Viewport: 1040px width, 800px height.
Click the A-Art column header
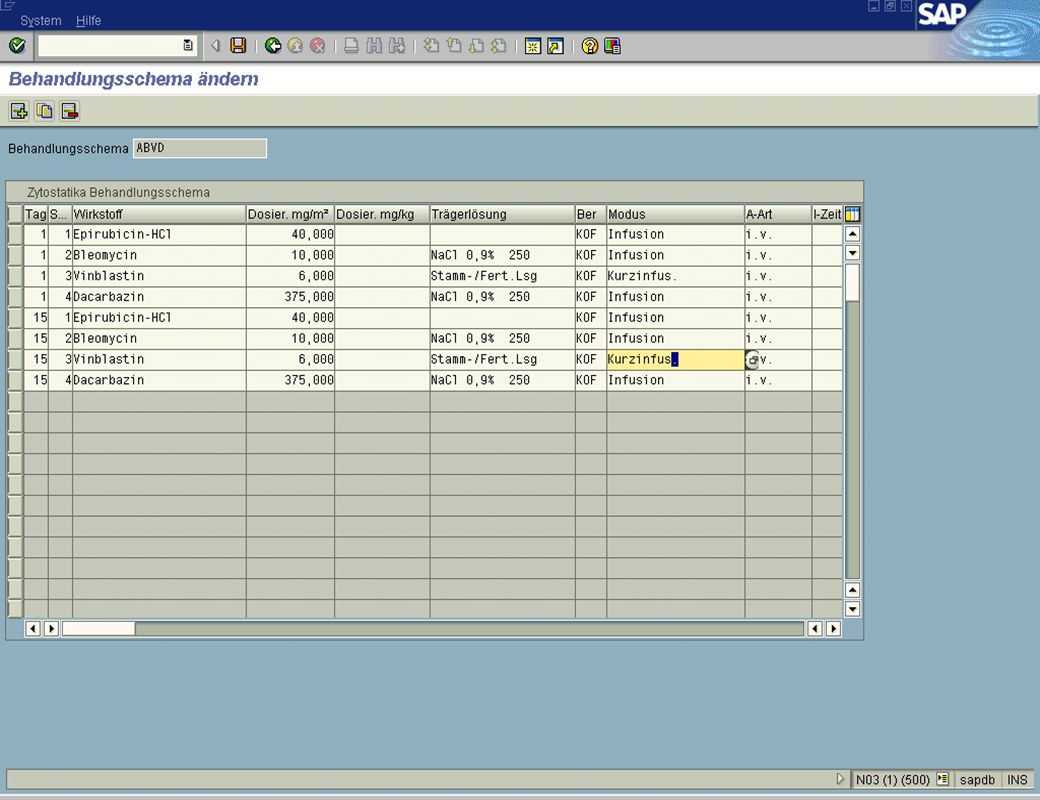click(778, 214)
